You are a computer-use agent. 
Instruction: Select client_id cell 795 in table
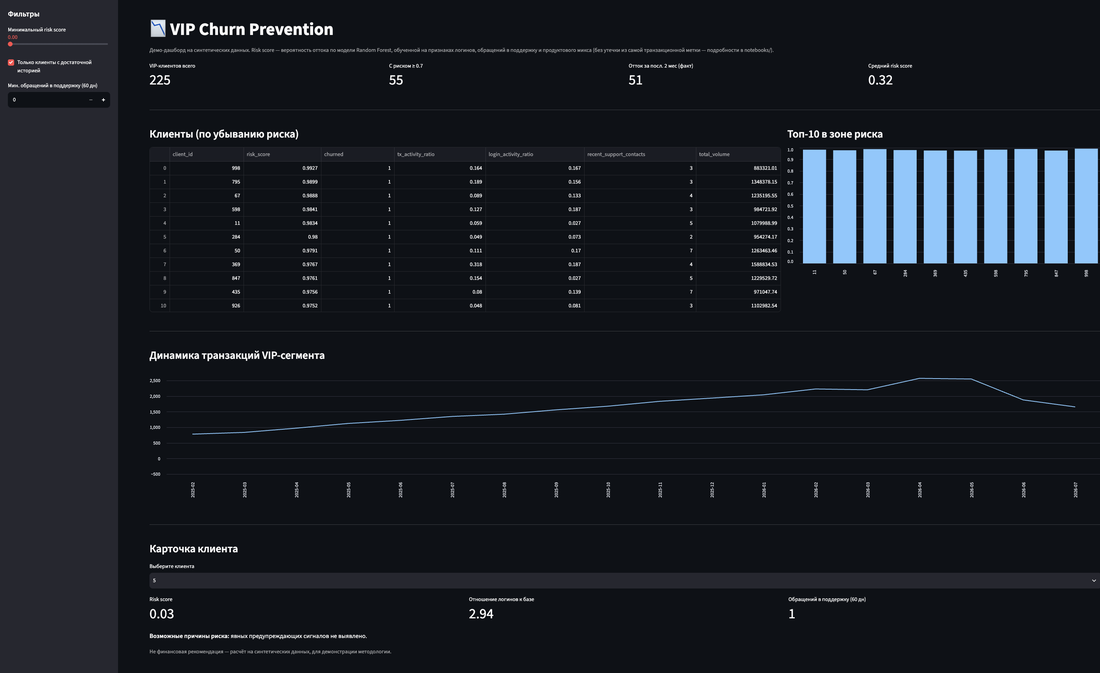coord(206,182)
